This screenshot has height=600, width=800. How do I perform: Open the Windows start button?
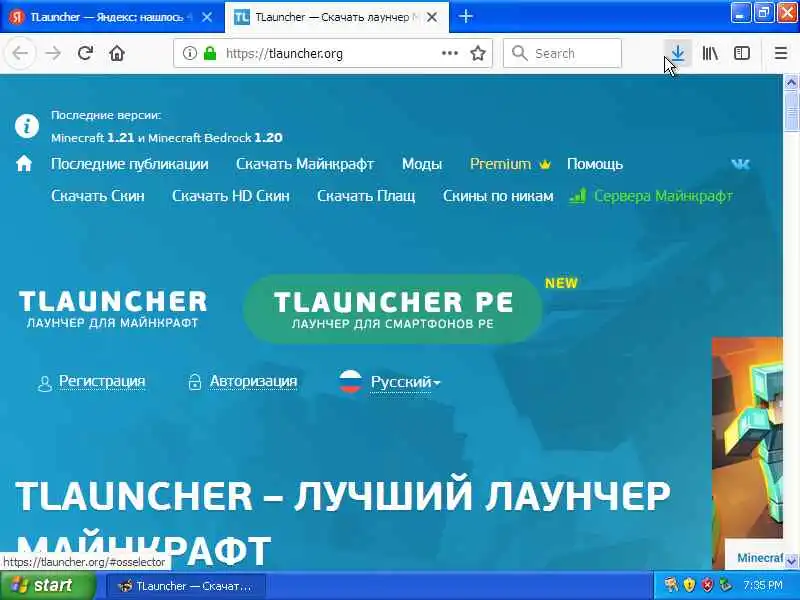(47, 586)
